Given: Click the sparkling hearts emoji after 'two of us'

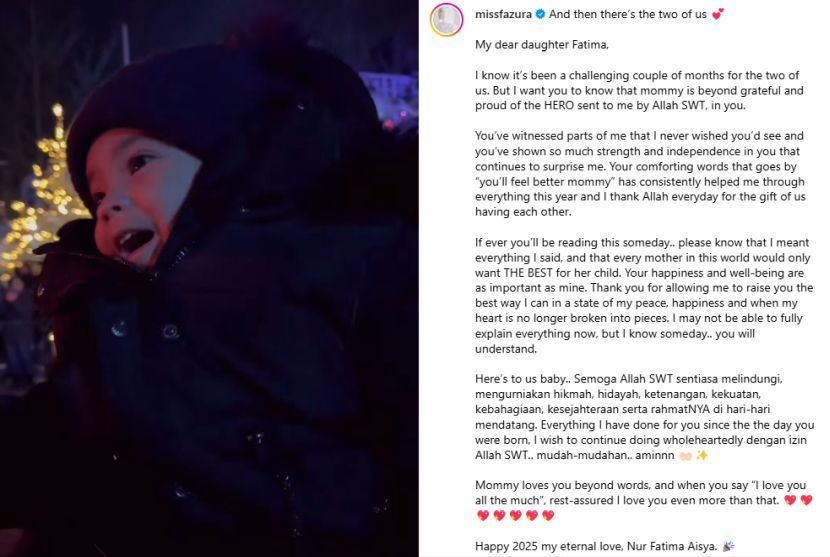Looking at the screenshot, I should click(x=718, y=15).
